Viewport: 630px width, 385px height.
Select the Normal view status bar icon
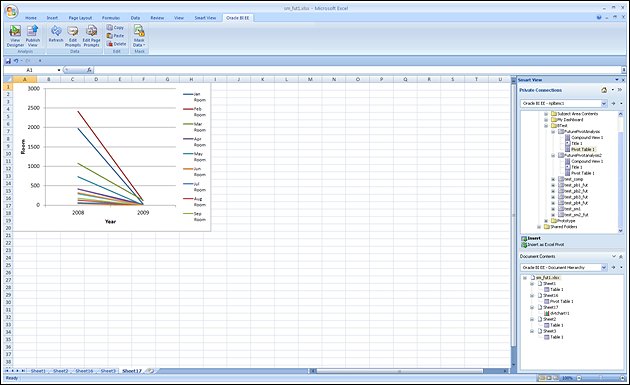(x=542, y=378)
